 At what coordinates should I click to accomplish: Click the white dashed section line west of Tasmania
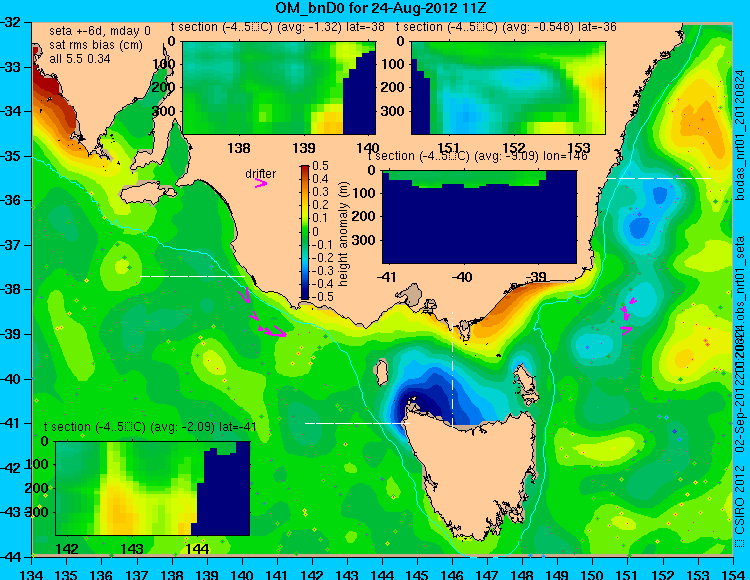357,423
